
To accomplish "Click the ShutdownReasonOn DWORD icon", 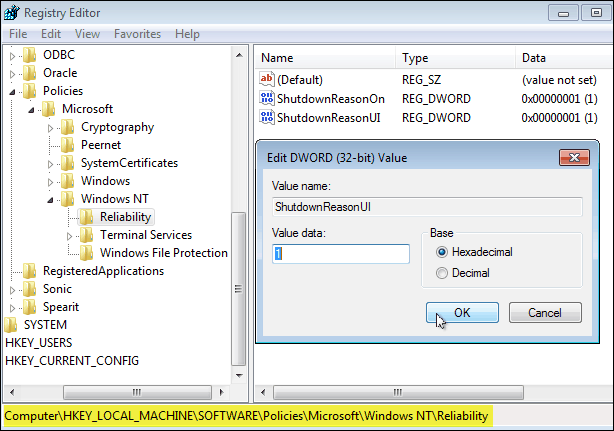I will [x=267, y=98].
